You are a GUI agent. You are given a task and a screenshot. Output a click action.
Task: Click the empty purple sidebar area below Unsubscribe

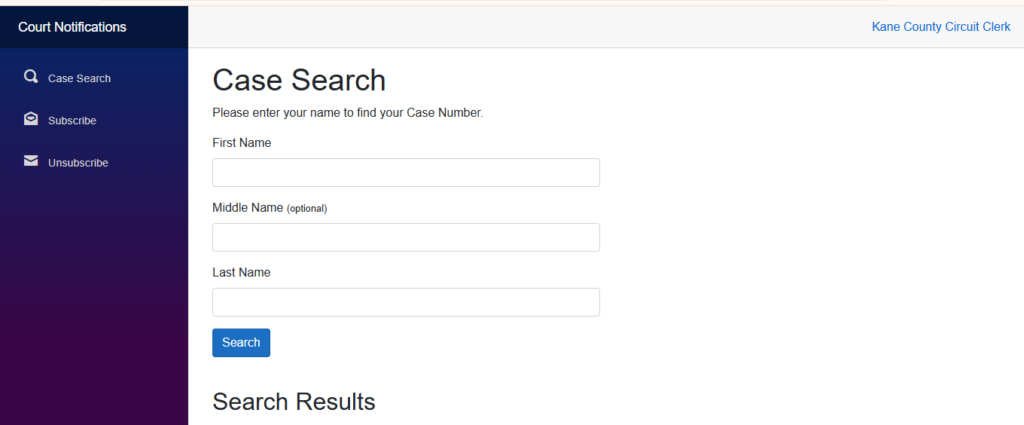coord(94,300)
